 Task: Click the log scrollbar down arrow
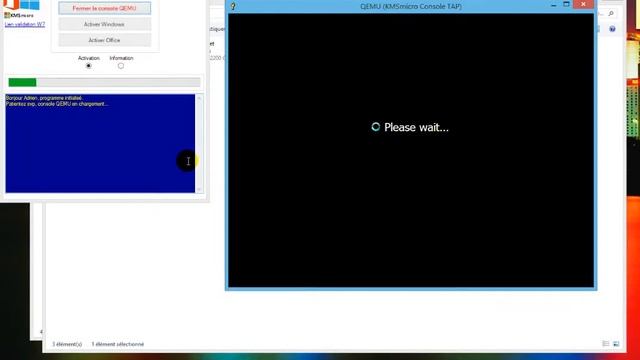[199, 189]
